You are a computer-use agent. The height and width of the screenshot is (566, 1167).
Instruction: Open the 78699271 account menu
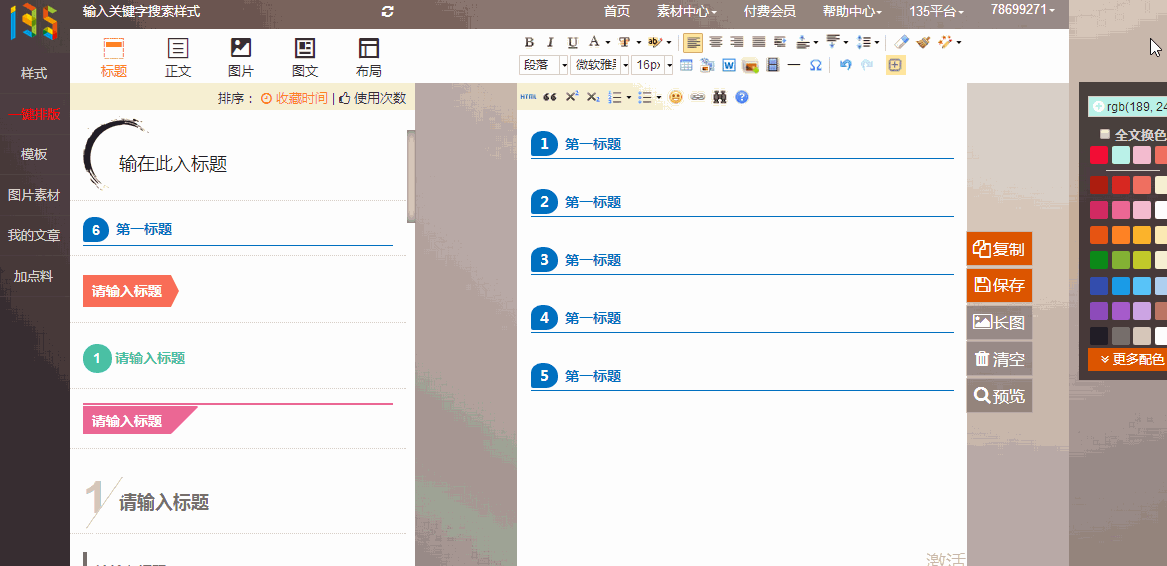point(1023,10)
